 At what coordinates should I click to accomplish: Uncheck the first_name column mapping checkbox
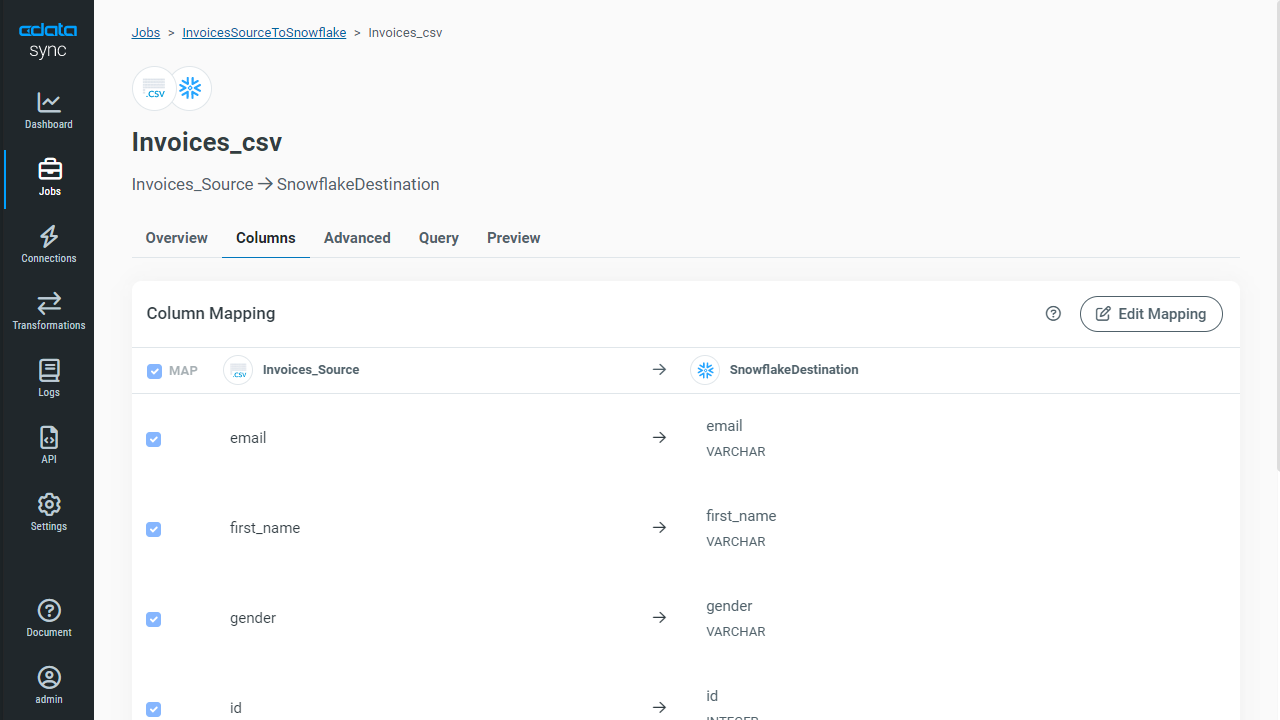coord(154,529)
